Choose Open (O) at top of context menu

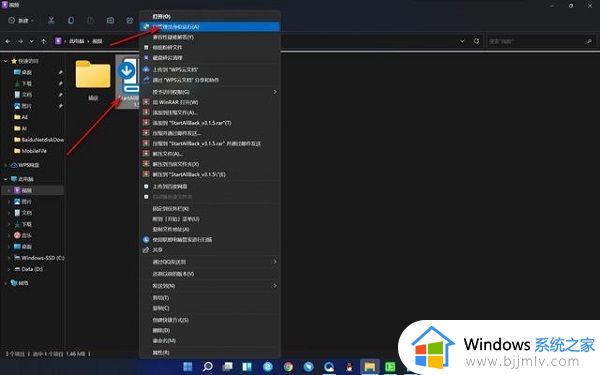[161, 16]
